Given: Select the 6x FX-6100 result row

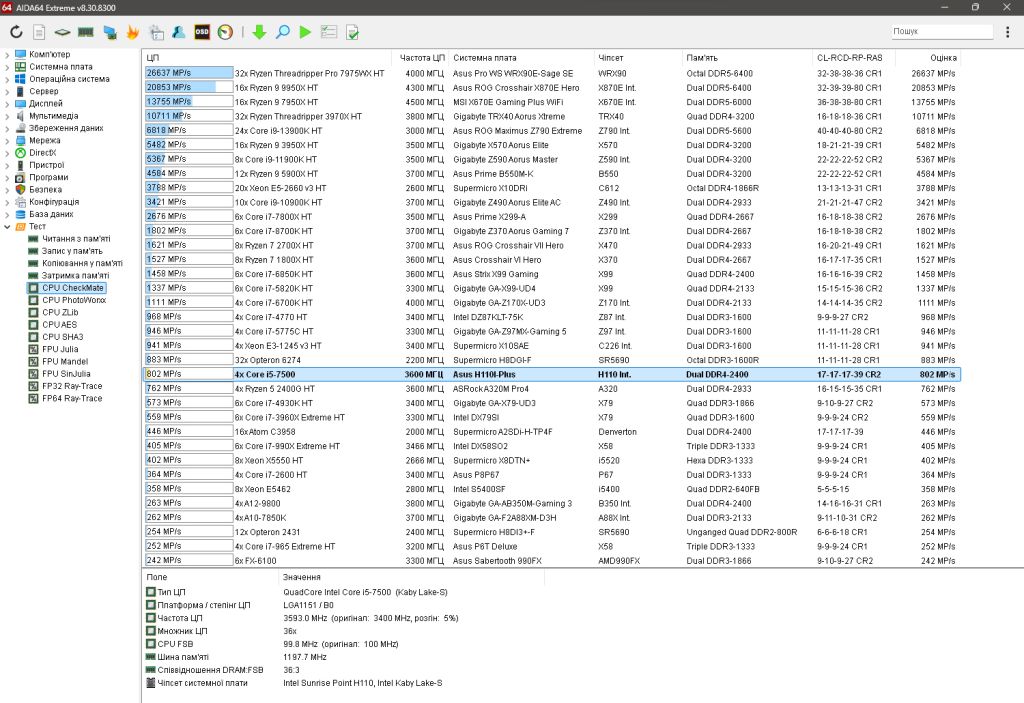Looking at the screenshot, I should (552, 561).
